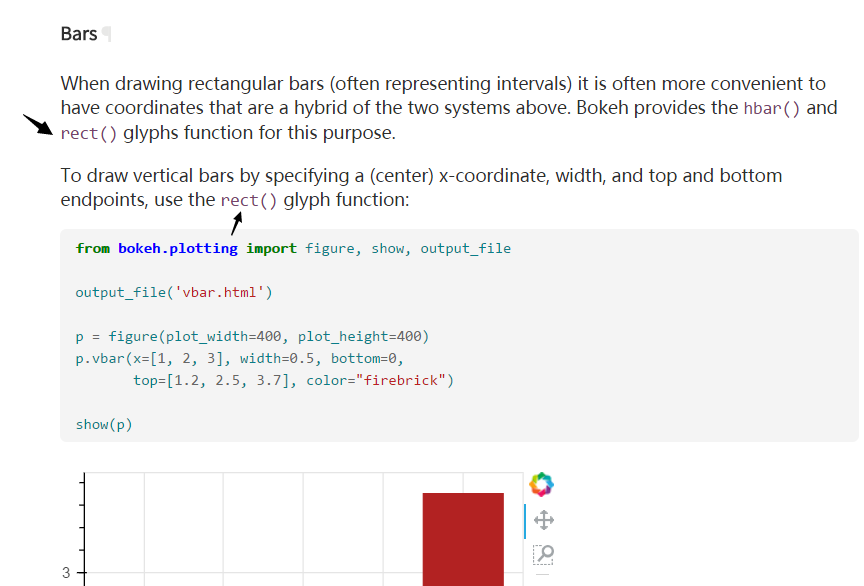Open rect() link after 'use the'
This screenshot has width=864, height=586.
tap(249, 200)
